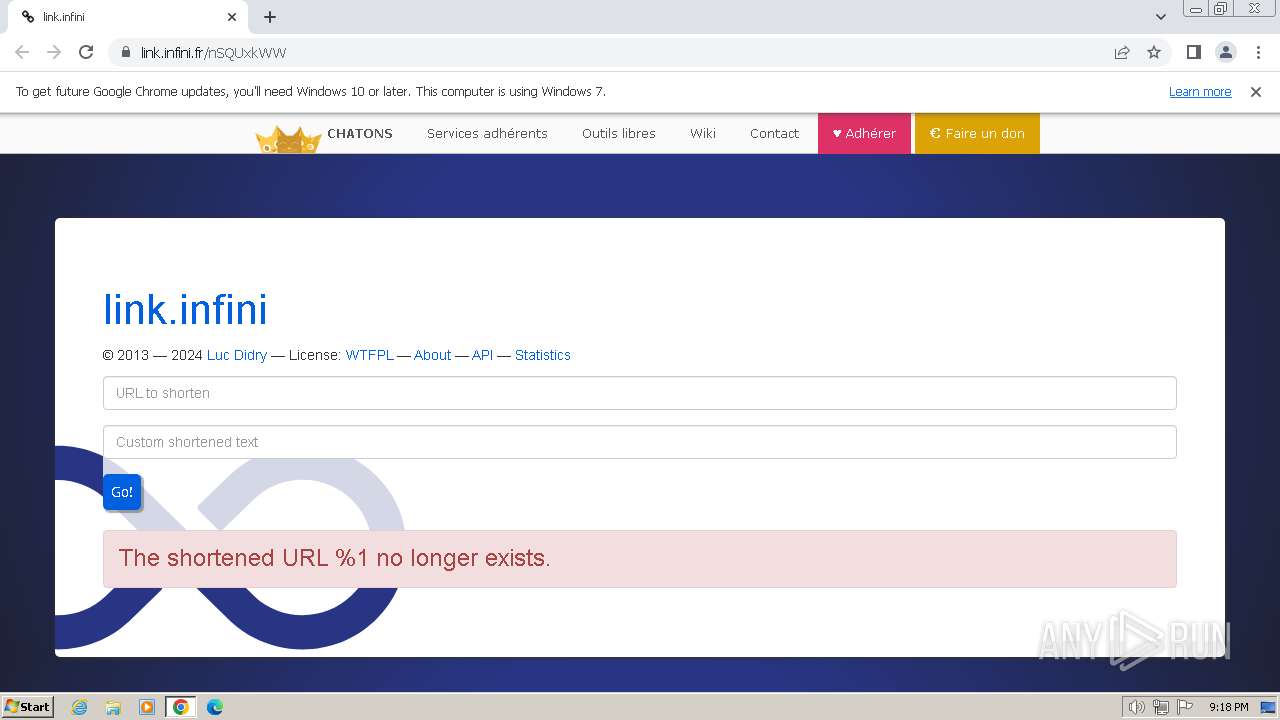1280x720 pixels.
Task: Open the About link
Action: tap(432, 355)
